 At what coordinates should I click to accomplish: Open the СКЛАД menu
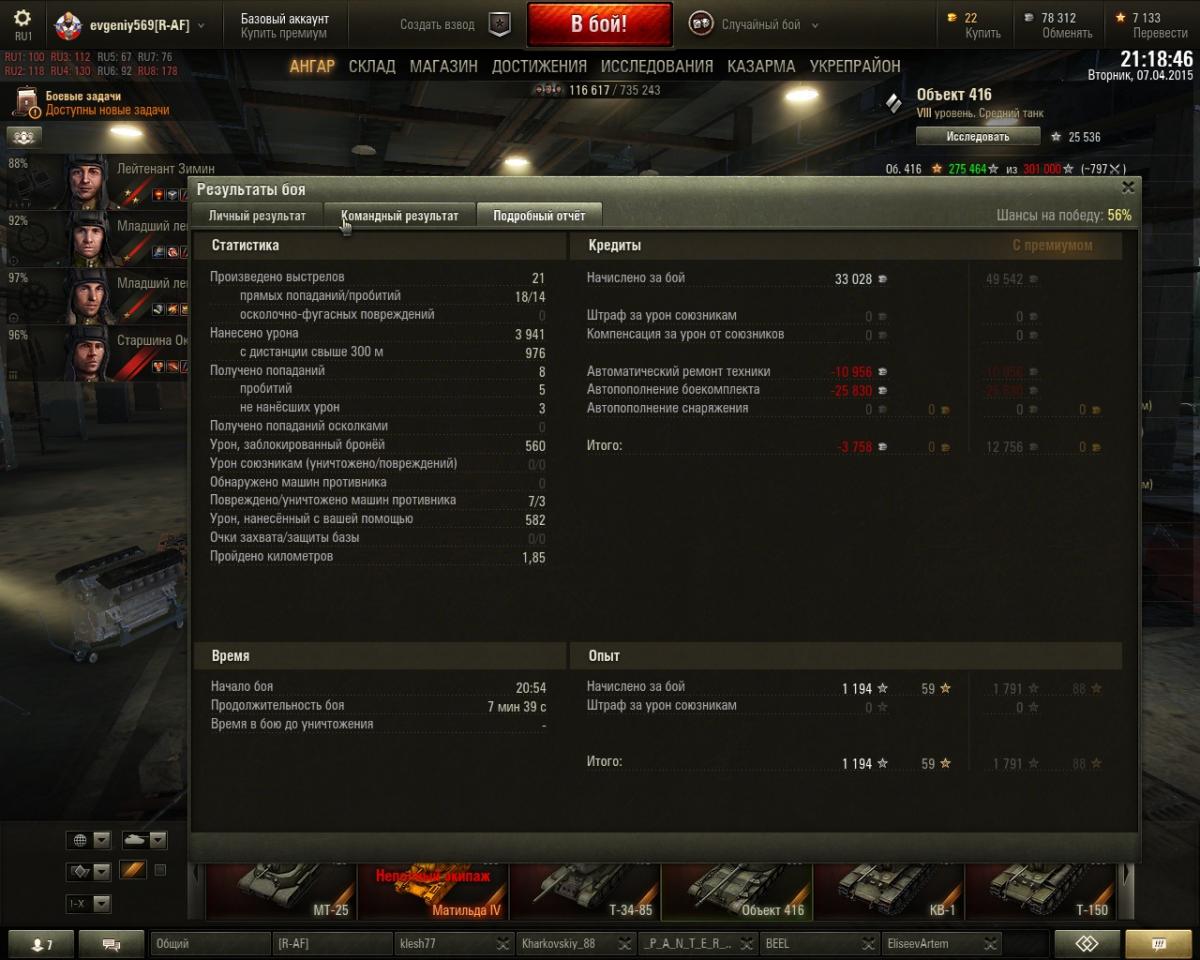point(372,66)
